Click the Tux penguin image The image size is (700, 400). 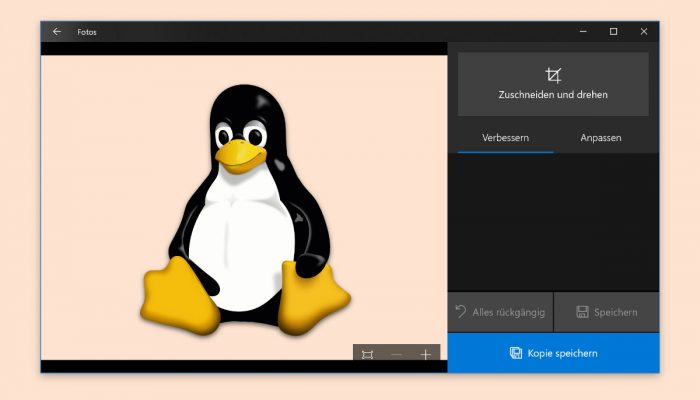point(245,210)
